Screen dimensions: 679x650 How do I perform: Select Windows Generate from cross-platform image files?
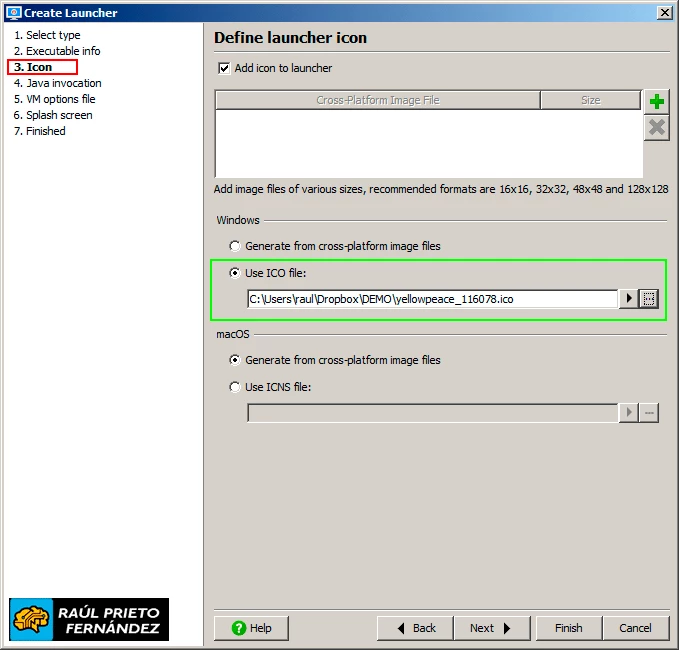(x=235, y=246)
